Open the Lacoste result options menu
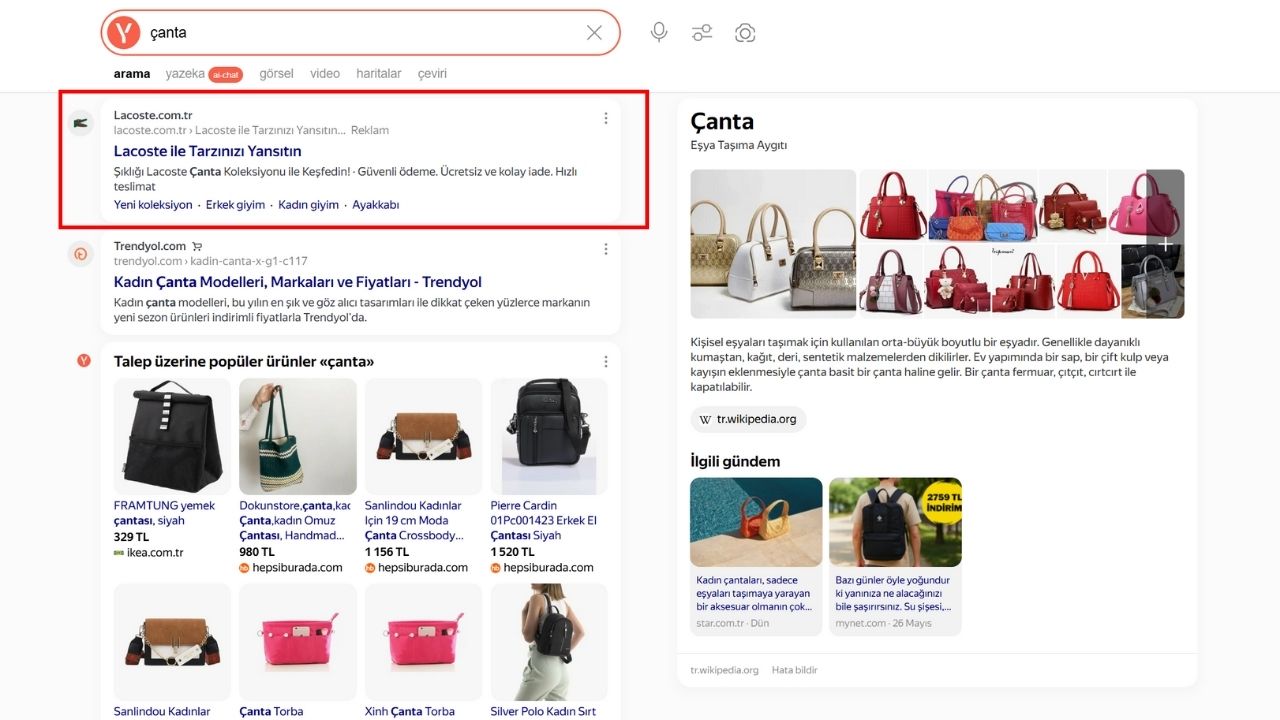Viewport: 1280px width, 720px height. coord(605,118)
